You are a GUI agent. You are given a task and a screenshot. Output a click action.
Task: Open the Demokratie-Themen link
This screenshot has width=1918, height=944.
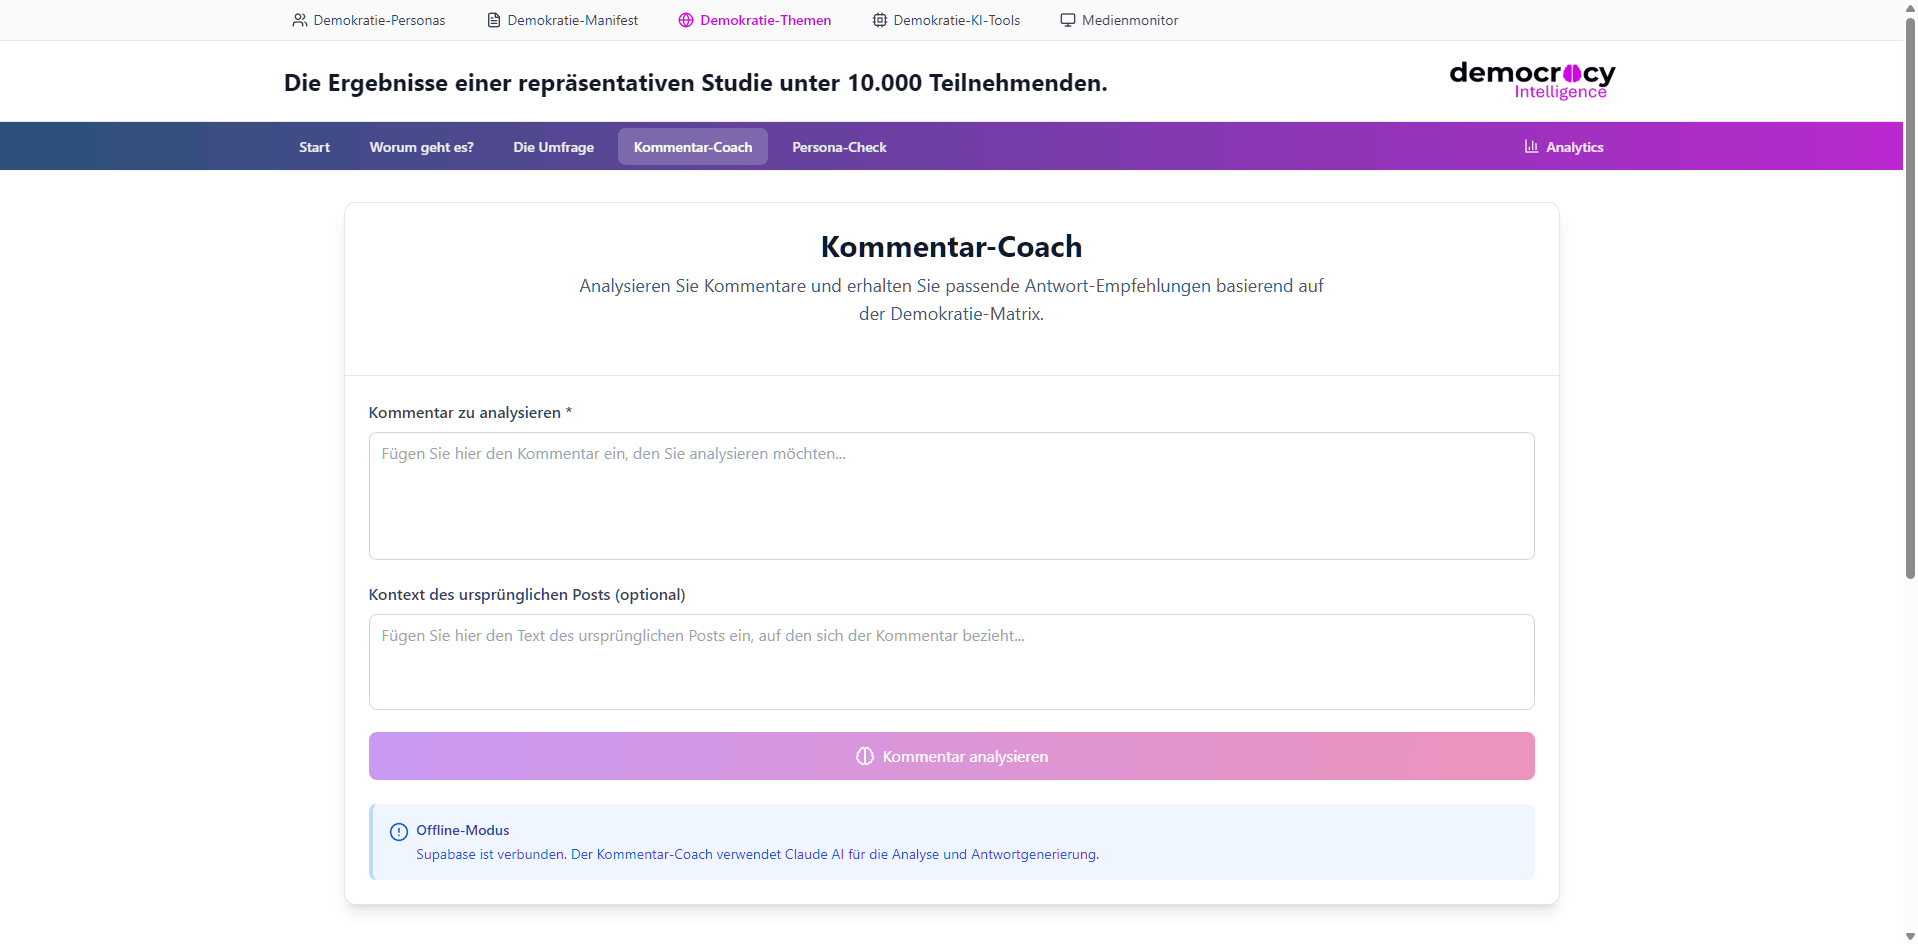[x=755, y=20]
